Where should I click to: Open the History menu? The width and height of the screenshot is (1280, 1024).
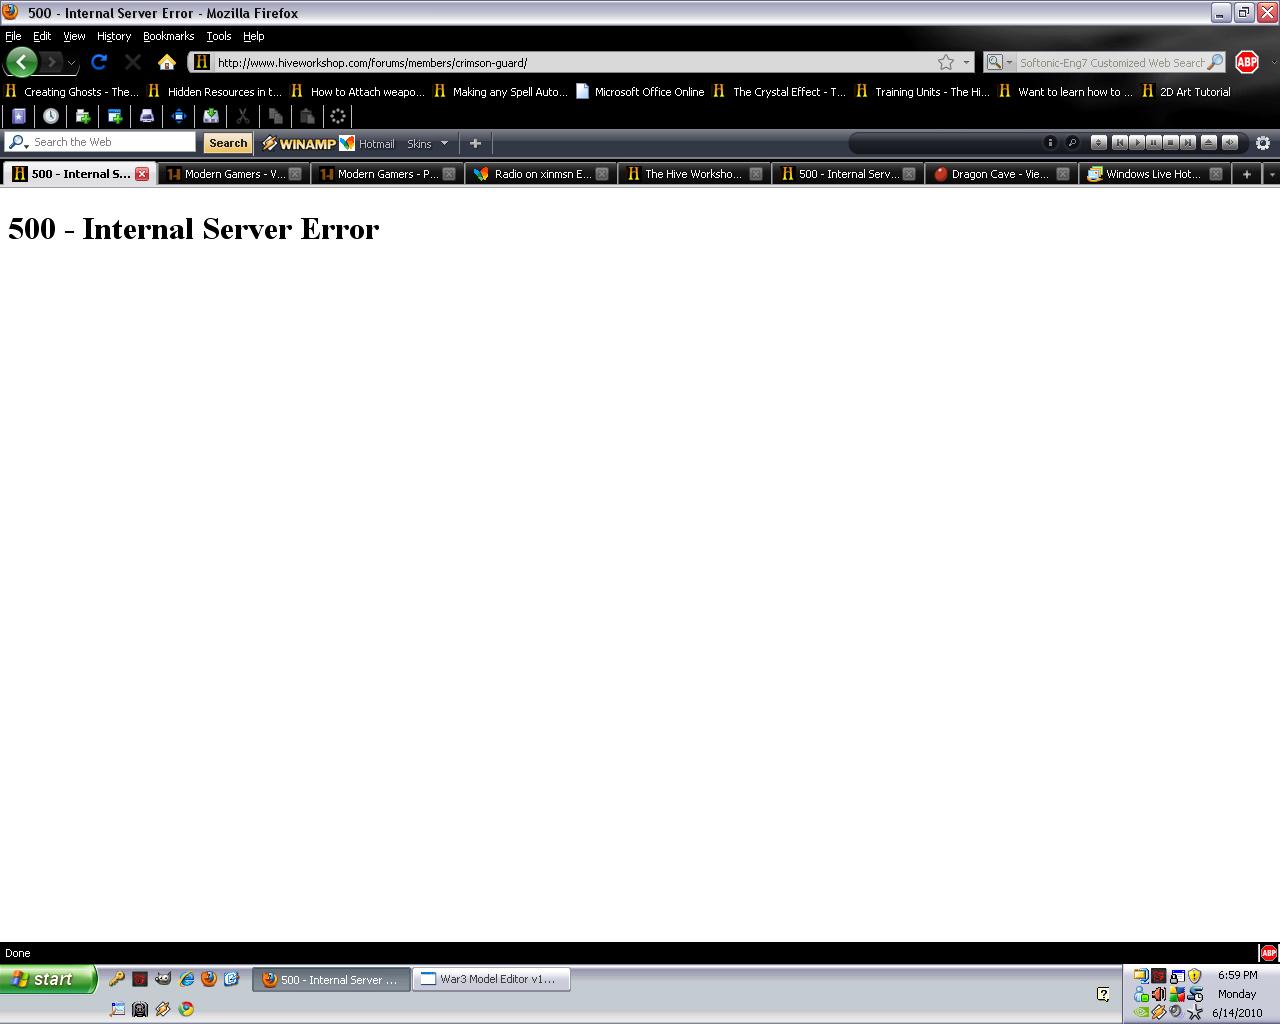114,36
